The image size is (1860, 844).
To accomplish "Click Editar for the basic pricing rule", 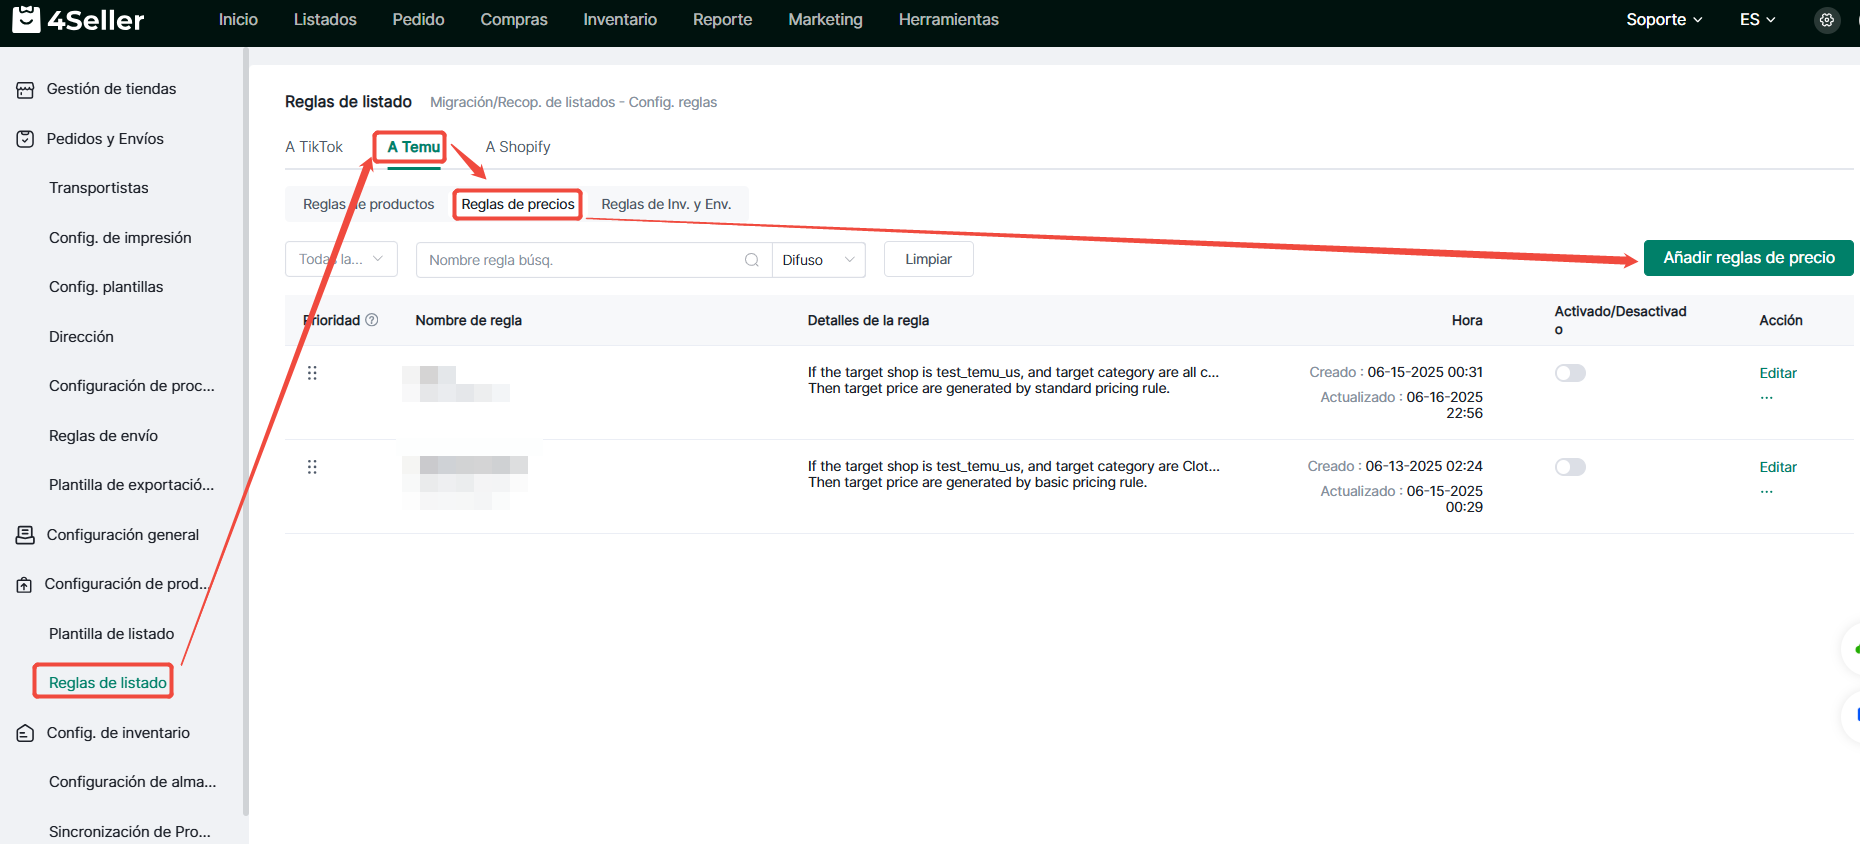I will point(1778,467).
